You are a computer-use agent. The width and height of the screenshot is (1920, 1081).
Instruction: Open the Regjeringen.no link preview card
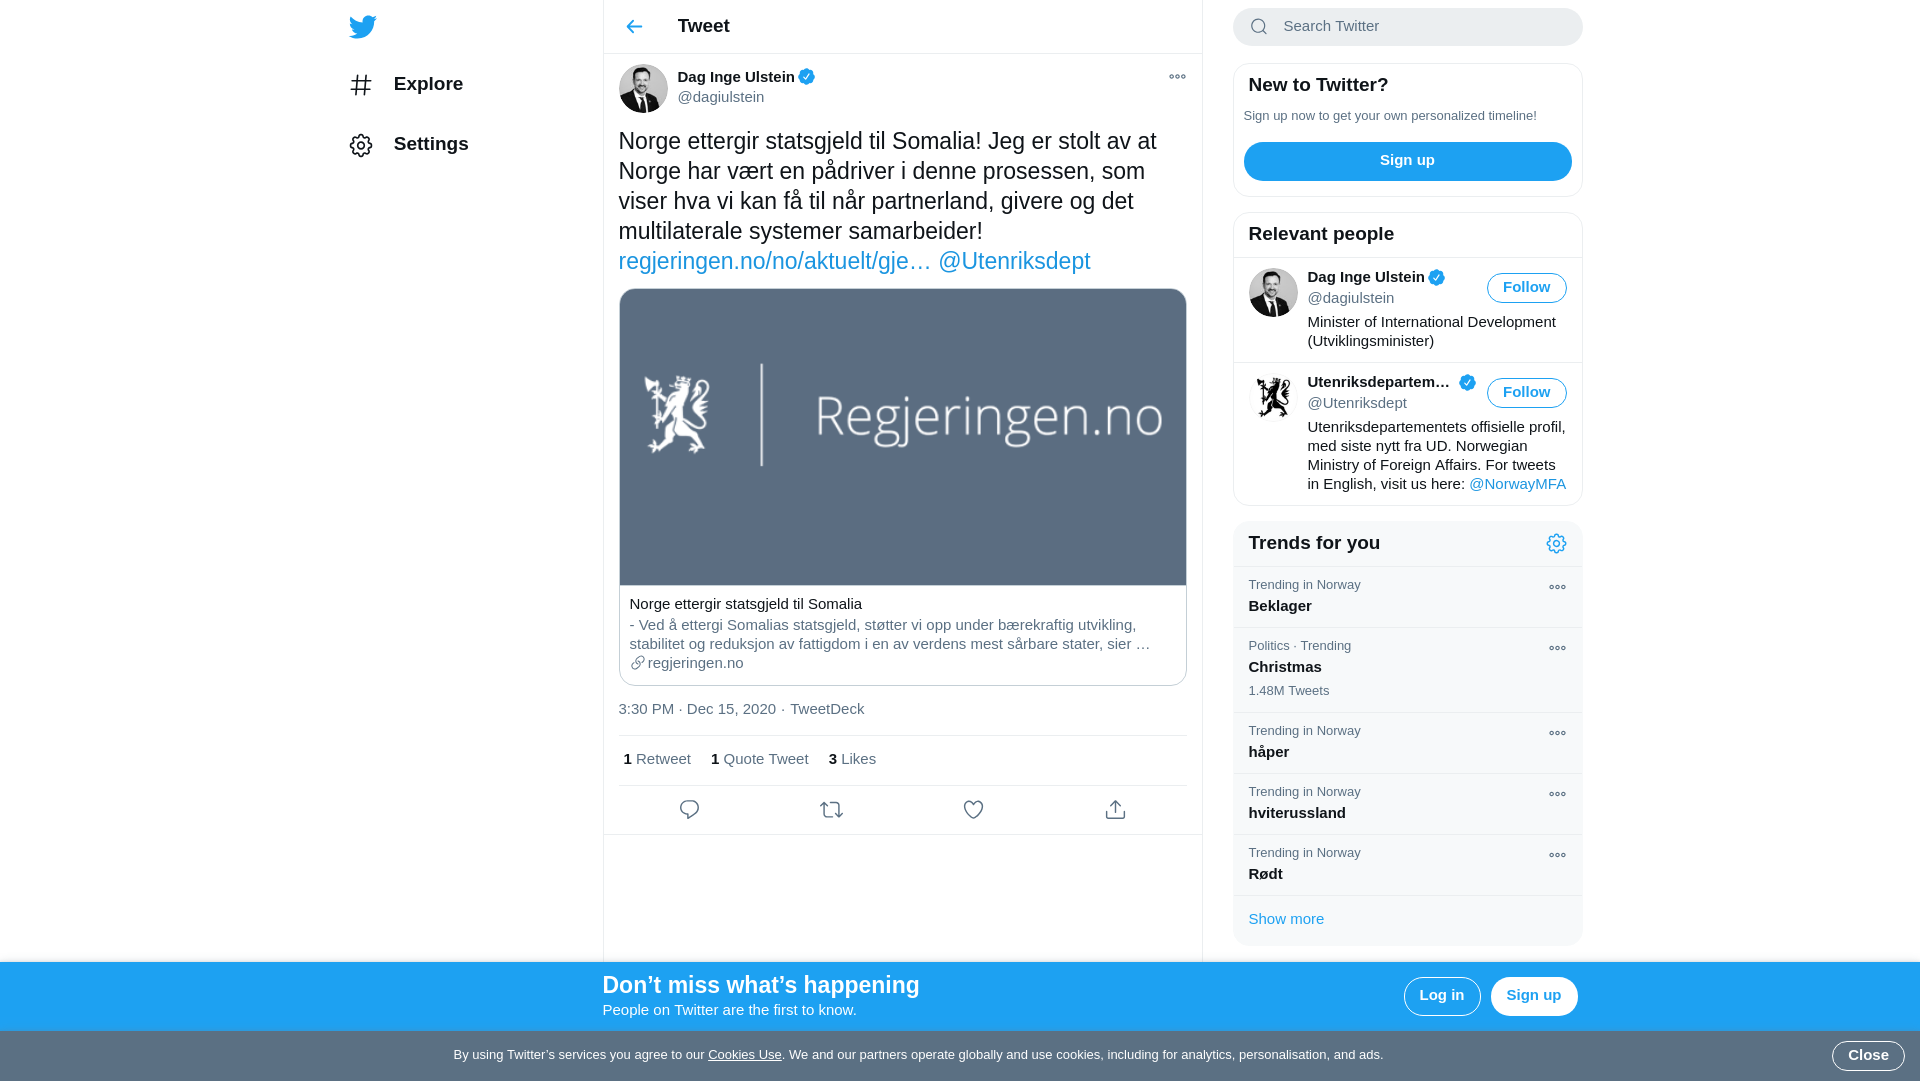point(902,487)
